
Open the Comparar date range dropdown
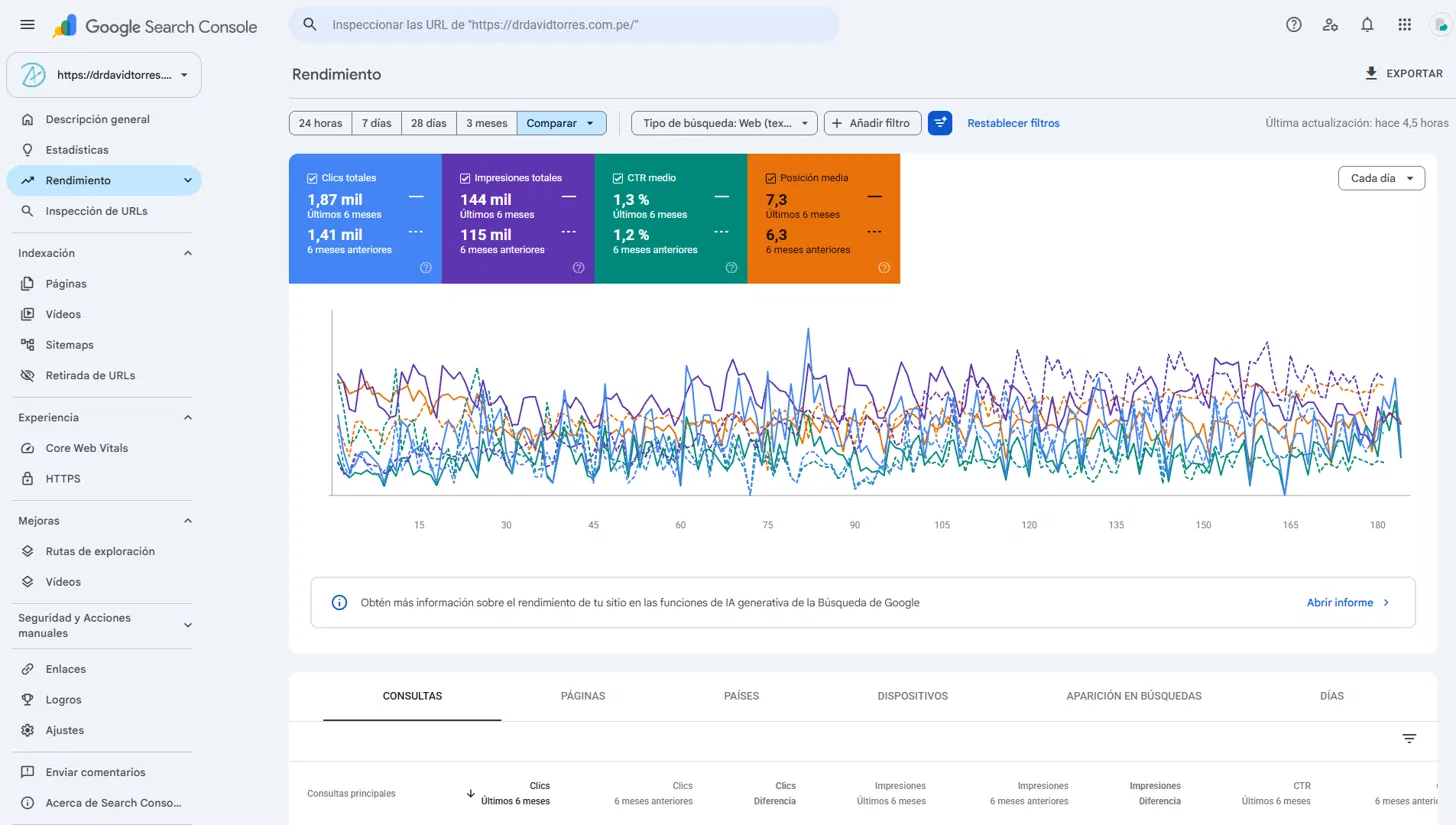click(562, 123)
